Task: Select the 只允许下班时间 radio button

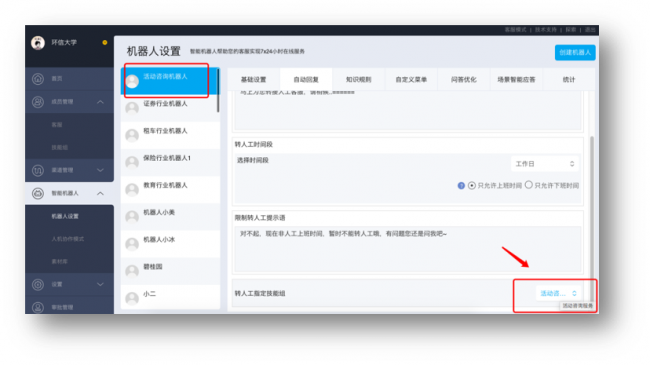Action: (x=529, y=185)
